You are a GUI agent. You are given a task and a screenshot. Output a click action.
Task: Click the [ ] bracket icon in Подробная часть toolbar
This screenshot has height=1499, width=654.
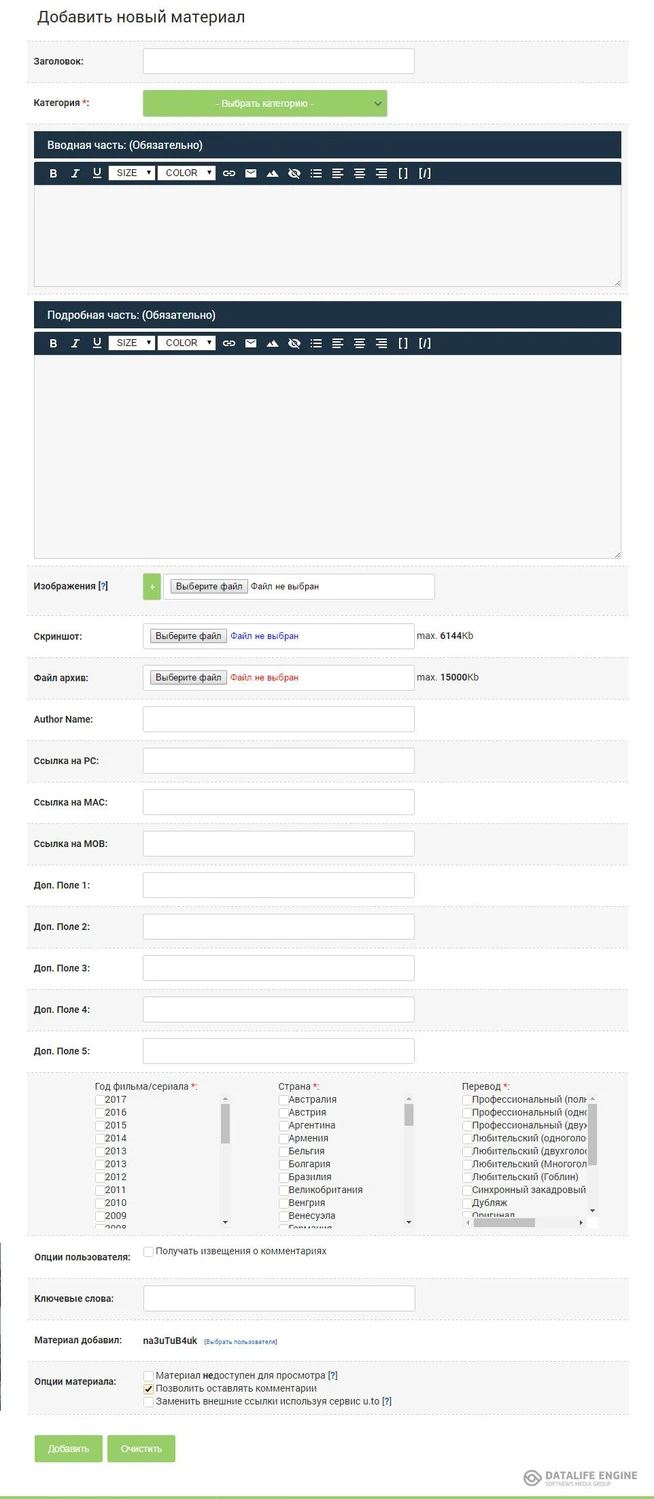[x=403, y=343]
